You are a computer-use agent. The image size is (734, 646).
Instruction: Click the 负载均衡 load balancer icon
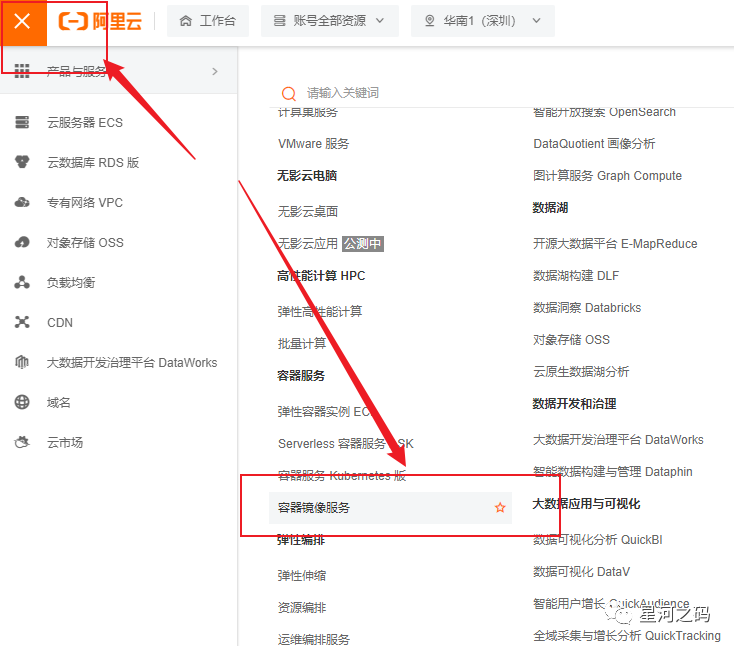click(x=22, y=282)
